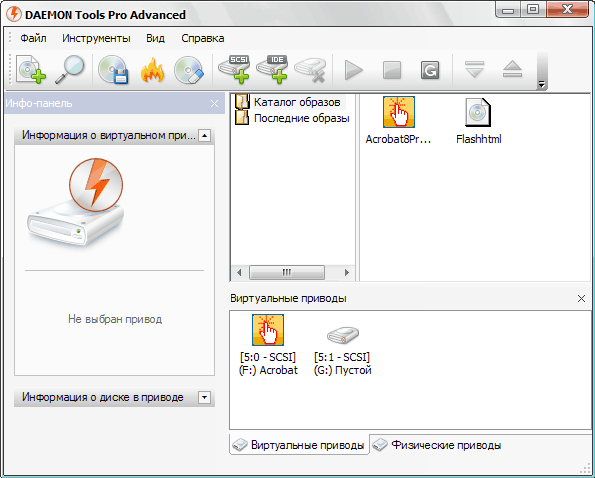The image size is (595, 478).
Task: Maximize the DAEMON Tools window
Action: (x=533, y=9)
